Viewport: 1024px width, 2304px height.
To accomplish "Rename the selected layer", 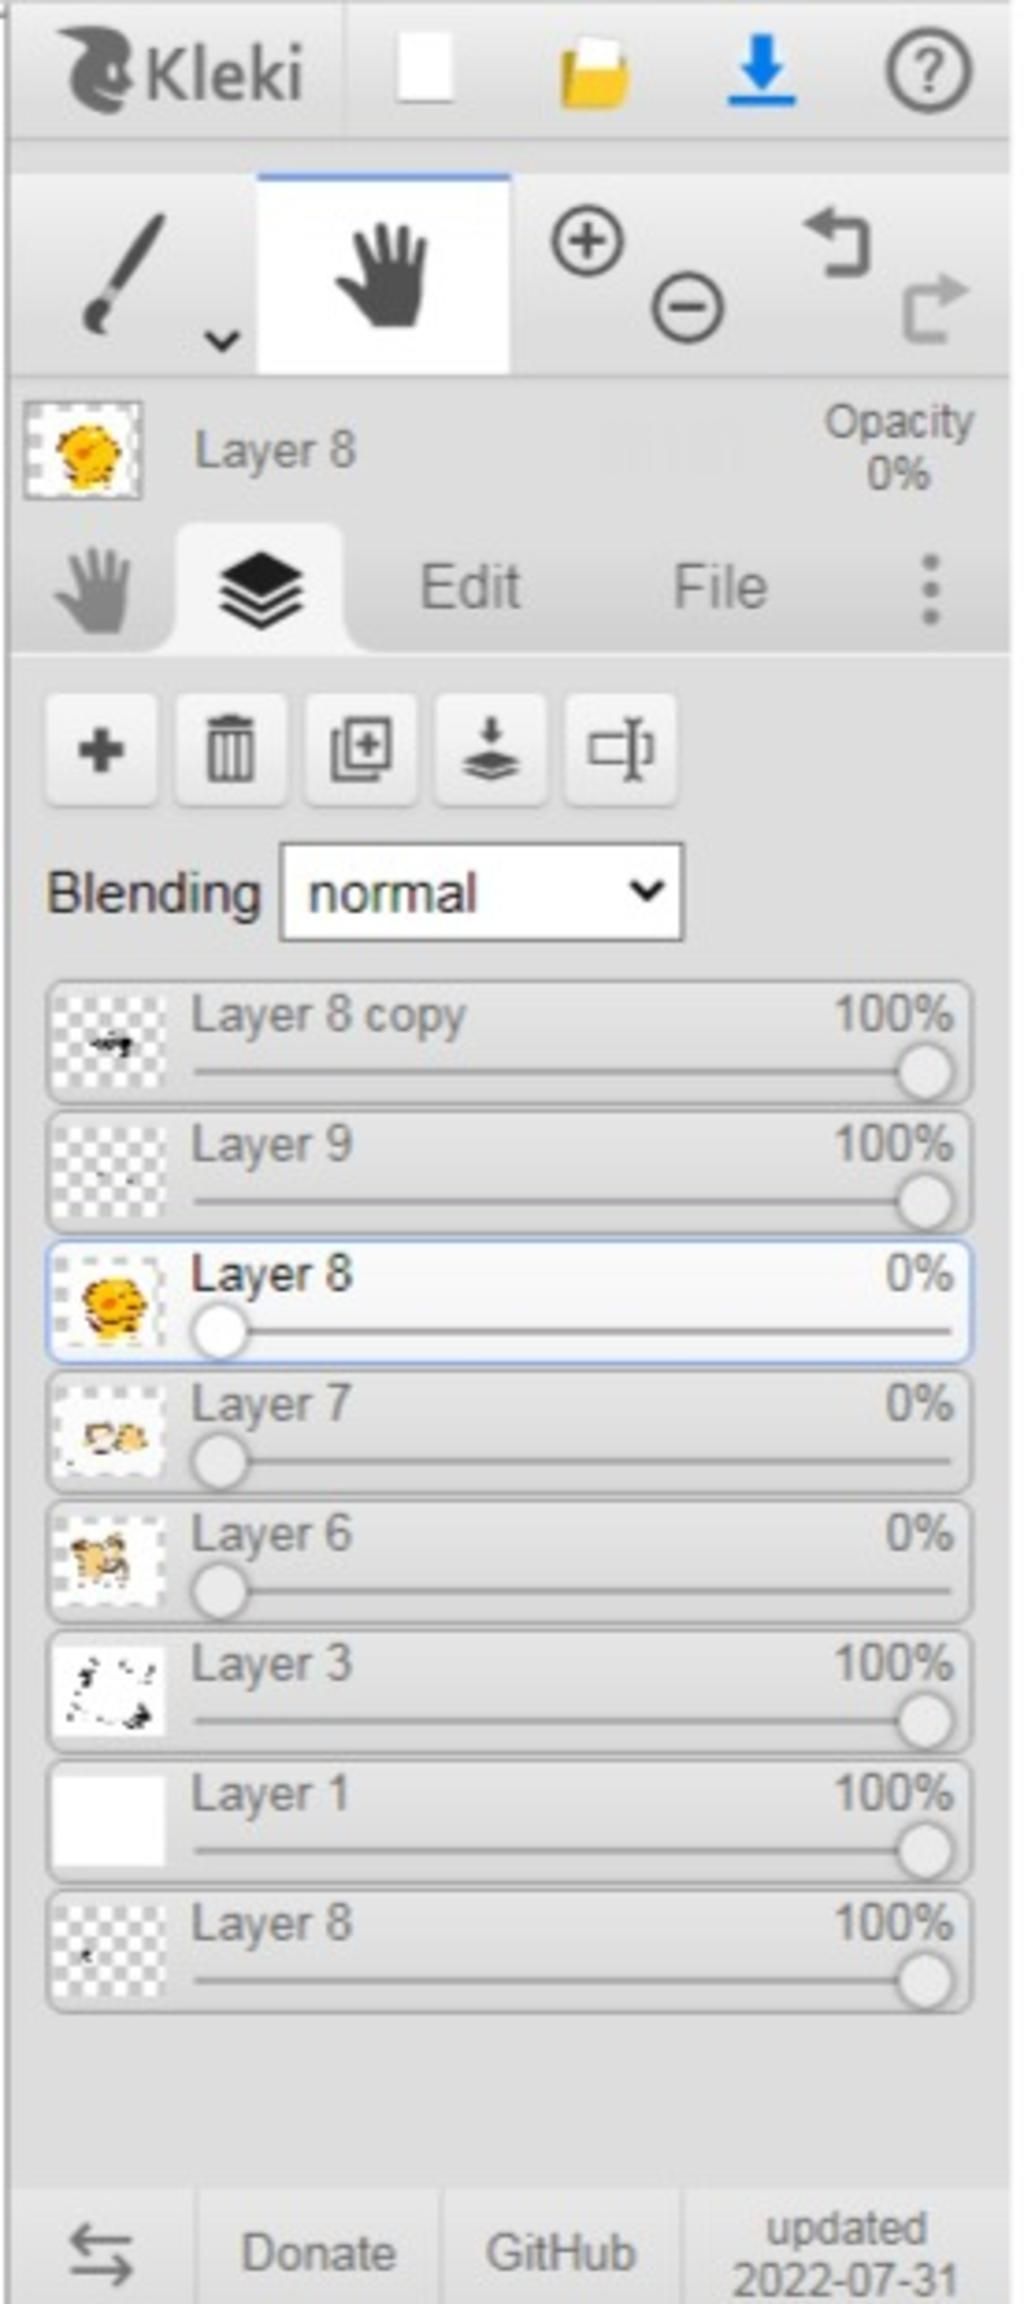I will [x=620, y=749].
